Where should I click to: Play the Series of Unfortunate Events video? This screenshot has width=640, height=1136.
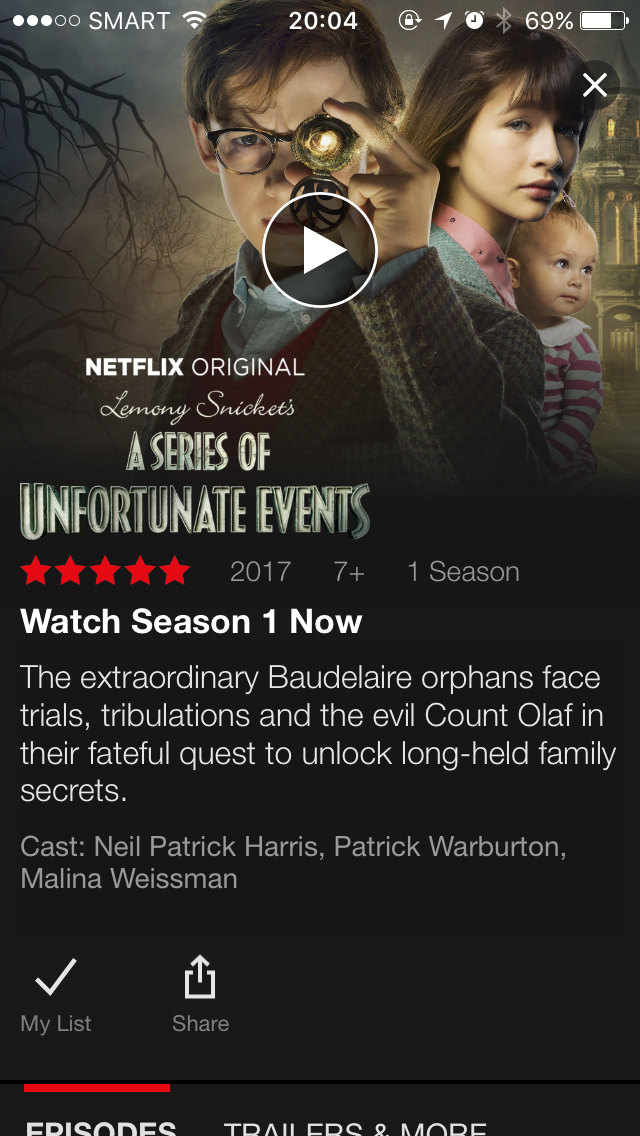320,251
